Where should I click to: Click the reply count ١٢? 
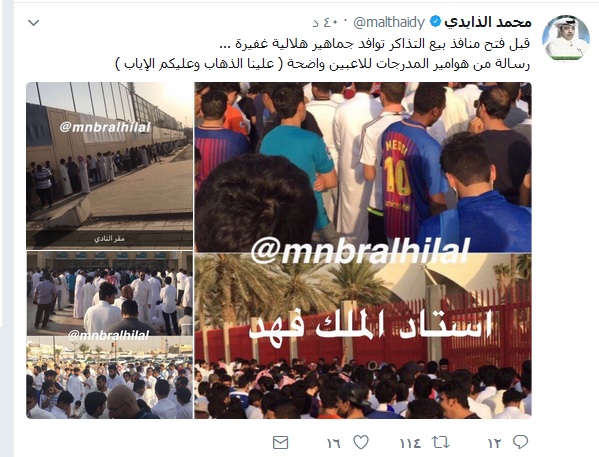(495, 443)
